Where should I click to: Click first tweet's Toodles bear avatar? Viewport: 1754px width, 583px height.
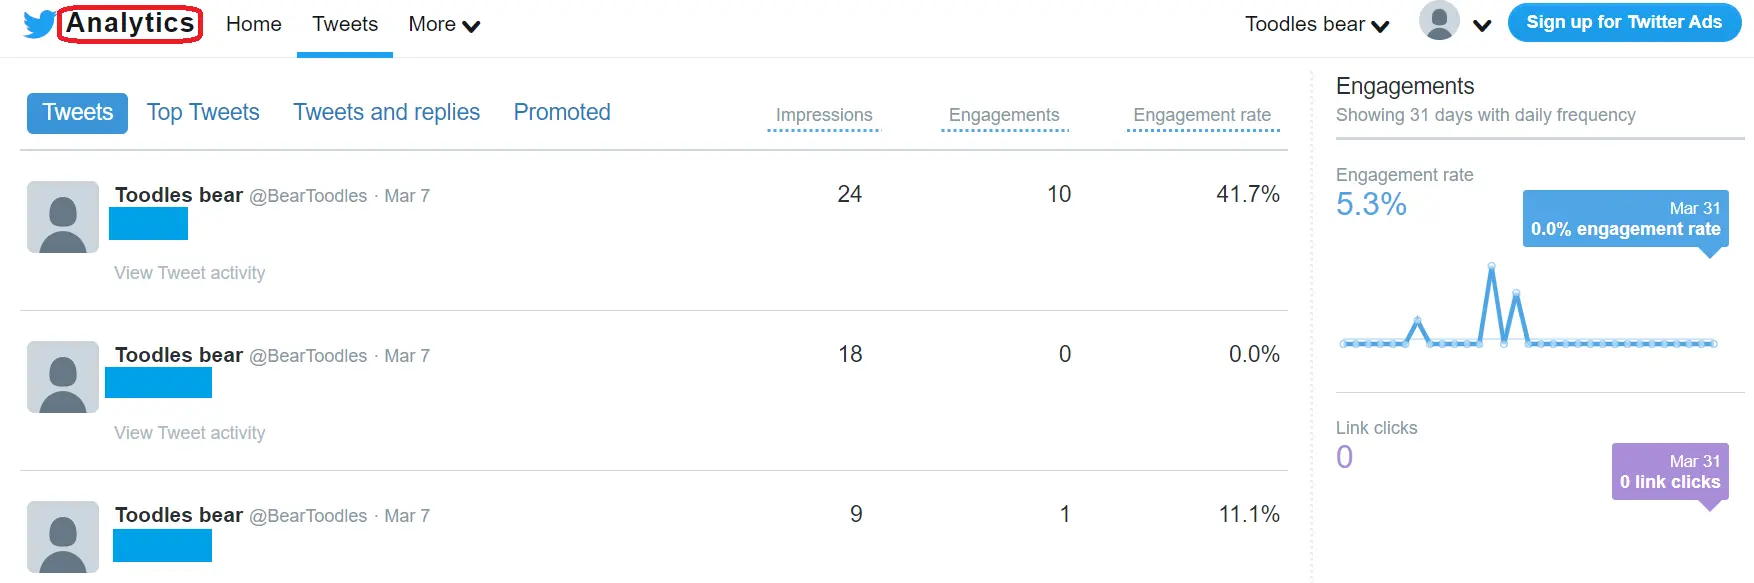tap(63, 217)
